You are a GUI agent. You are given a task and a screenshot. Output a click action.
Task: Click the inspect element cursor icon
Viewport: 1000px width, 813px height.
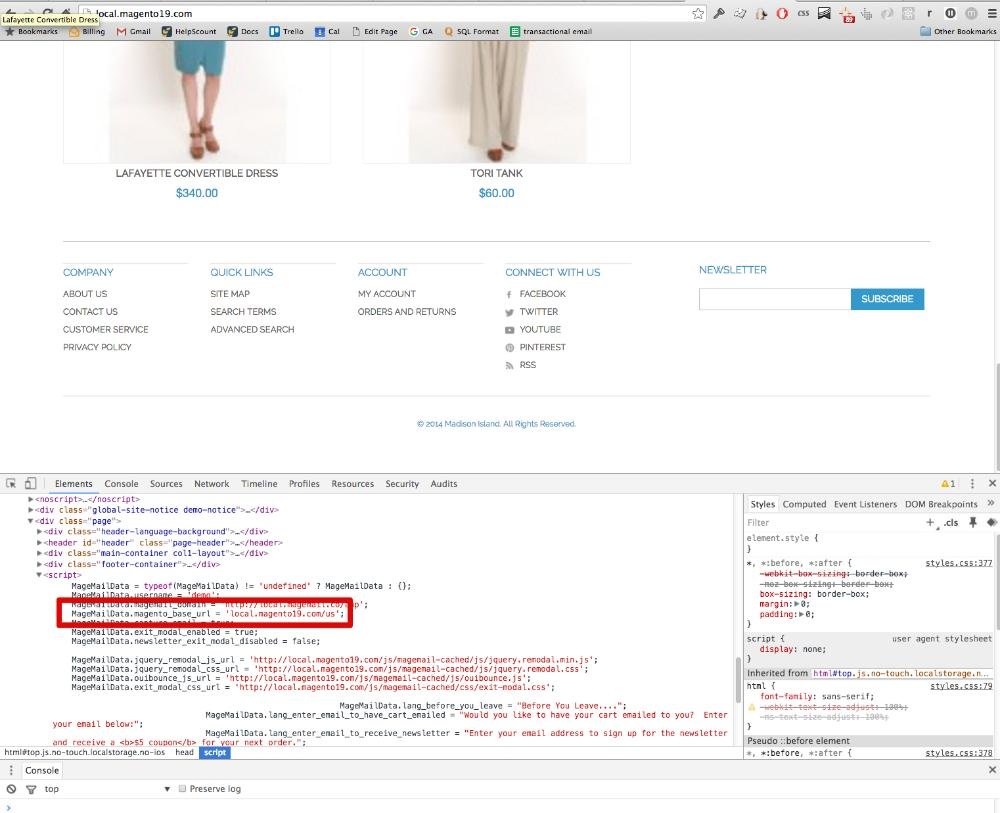(11, 484)
